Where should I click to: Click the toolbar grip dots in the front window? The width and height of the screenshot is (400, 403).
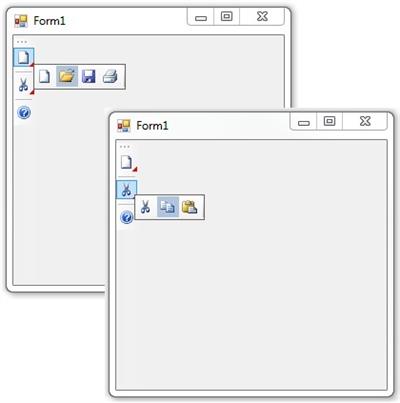pos(124,147)
